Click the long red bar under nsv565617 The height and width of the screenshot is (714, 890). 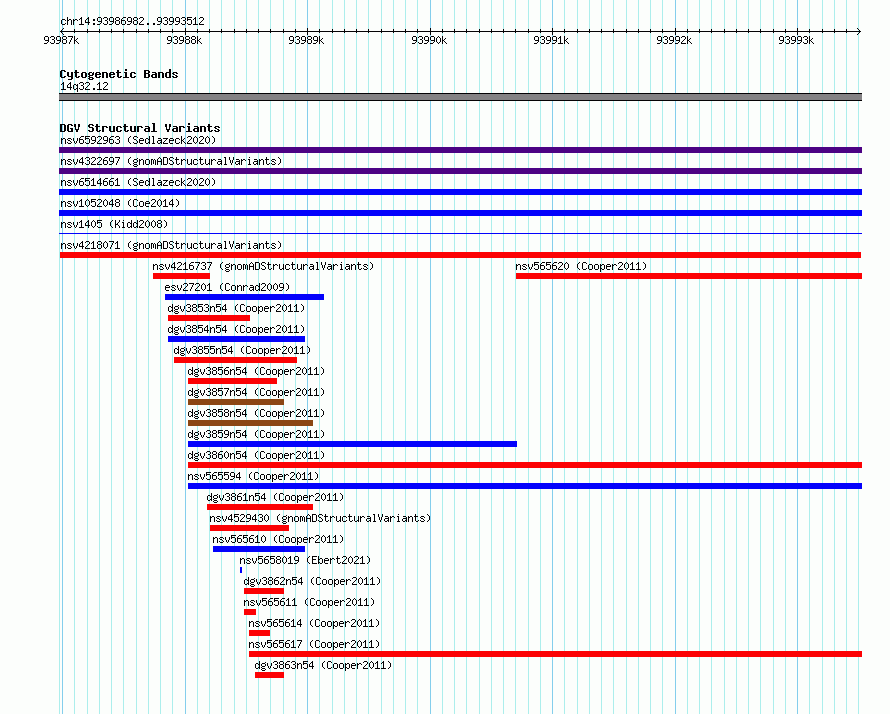click(555, 654)
